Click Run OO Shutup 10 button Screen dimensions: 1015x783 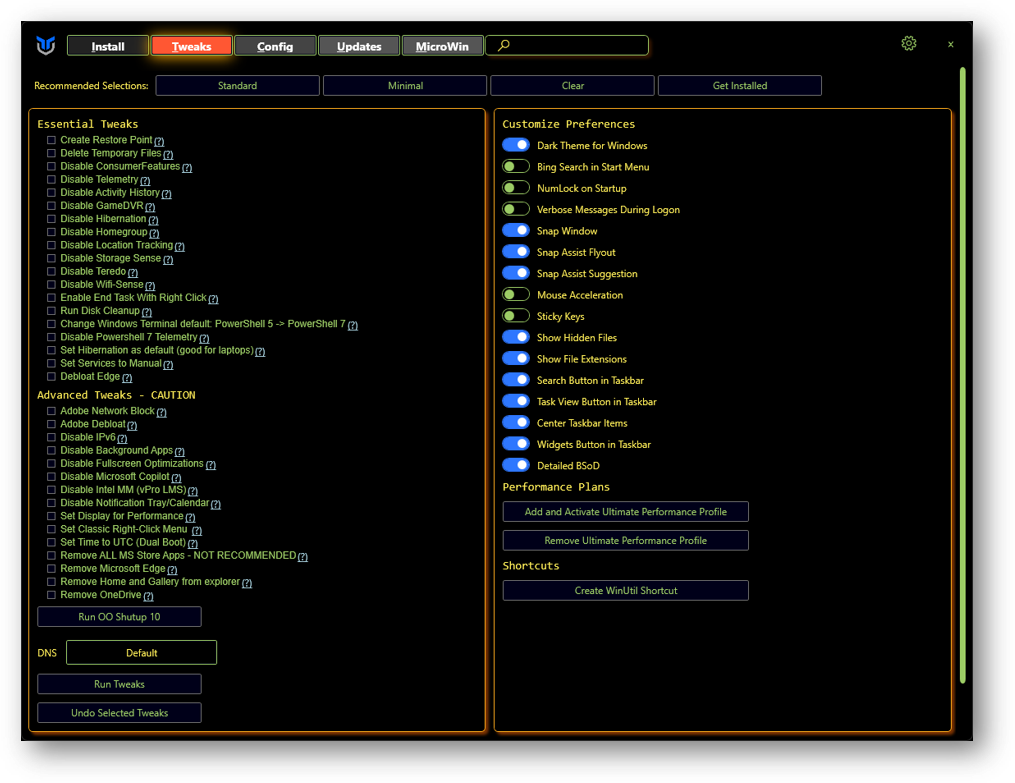click(x=119, y=617)
